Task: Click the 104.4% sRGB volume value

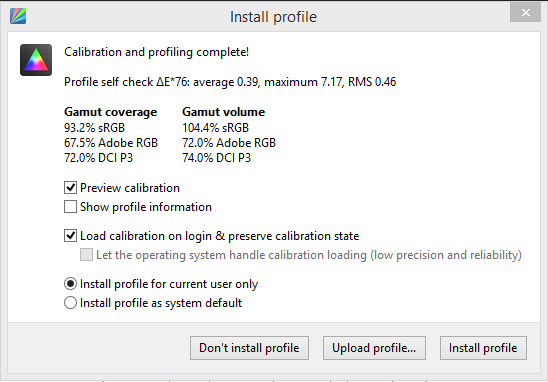Action: point(215,128)
